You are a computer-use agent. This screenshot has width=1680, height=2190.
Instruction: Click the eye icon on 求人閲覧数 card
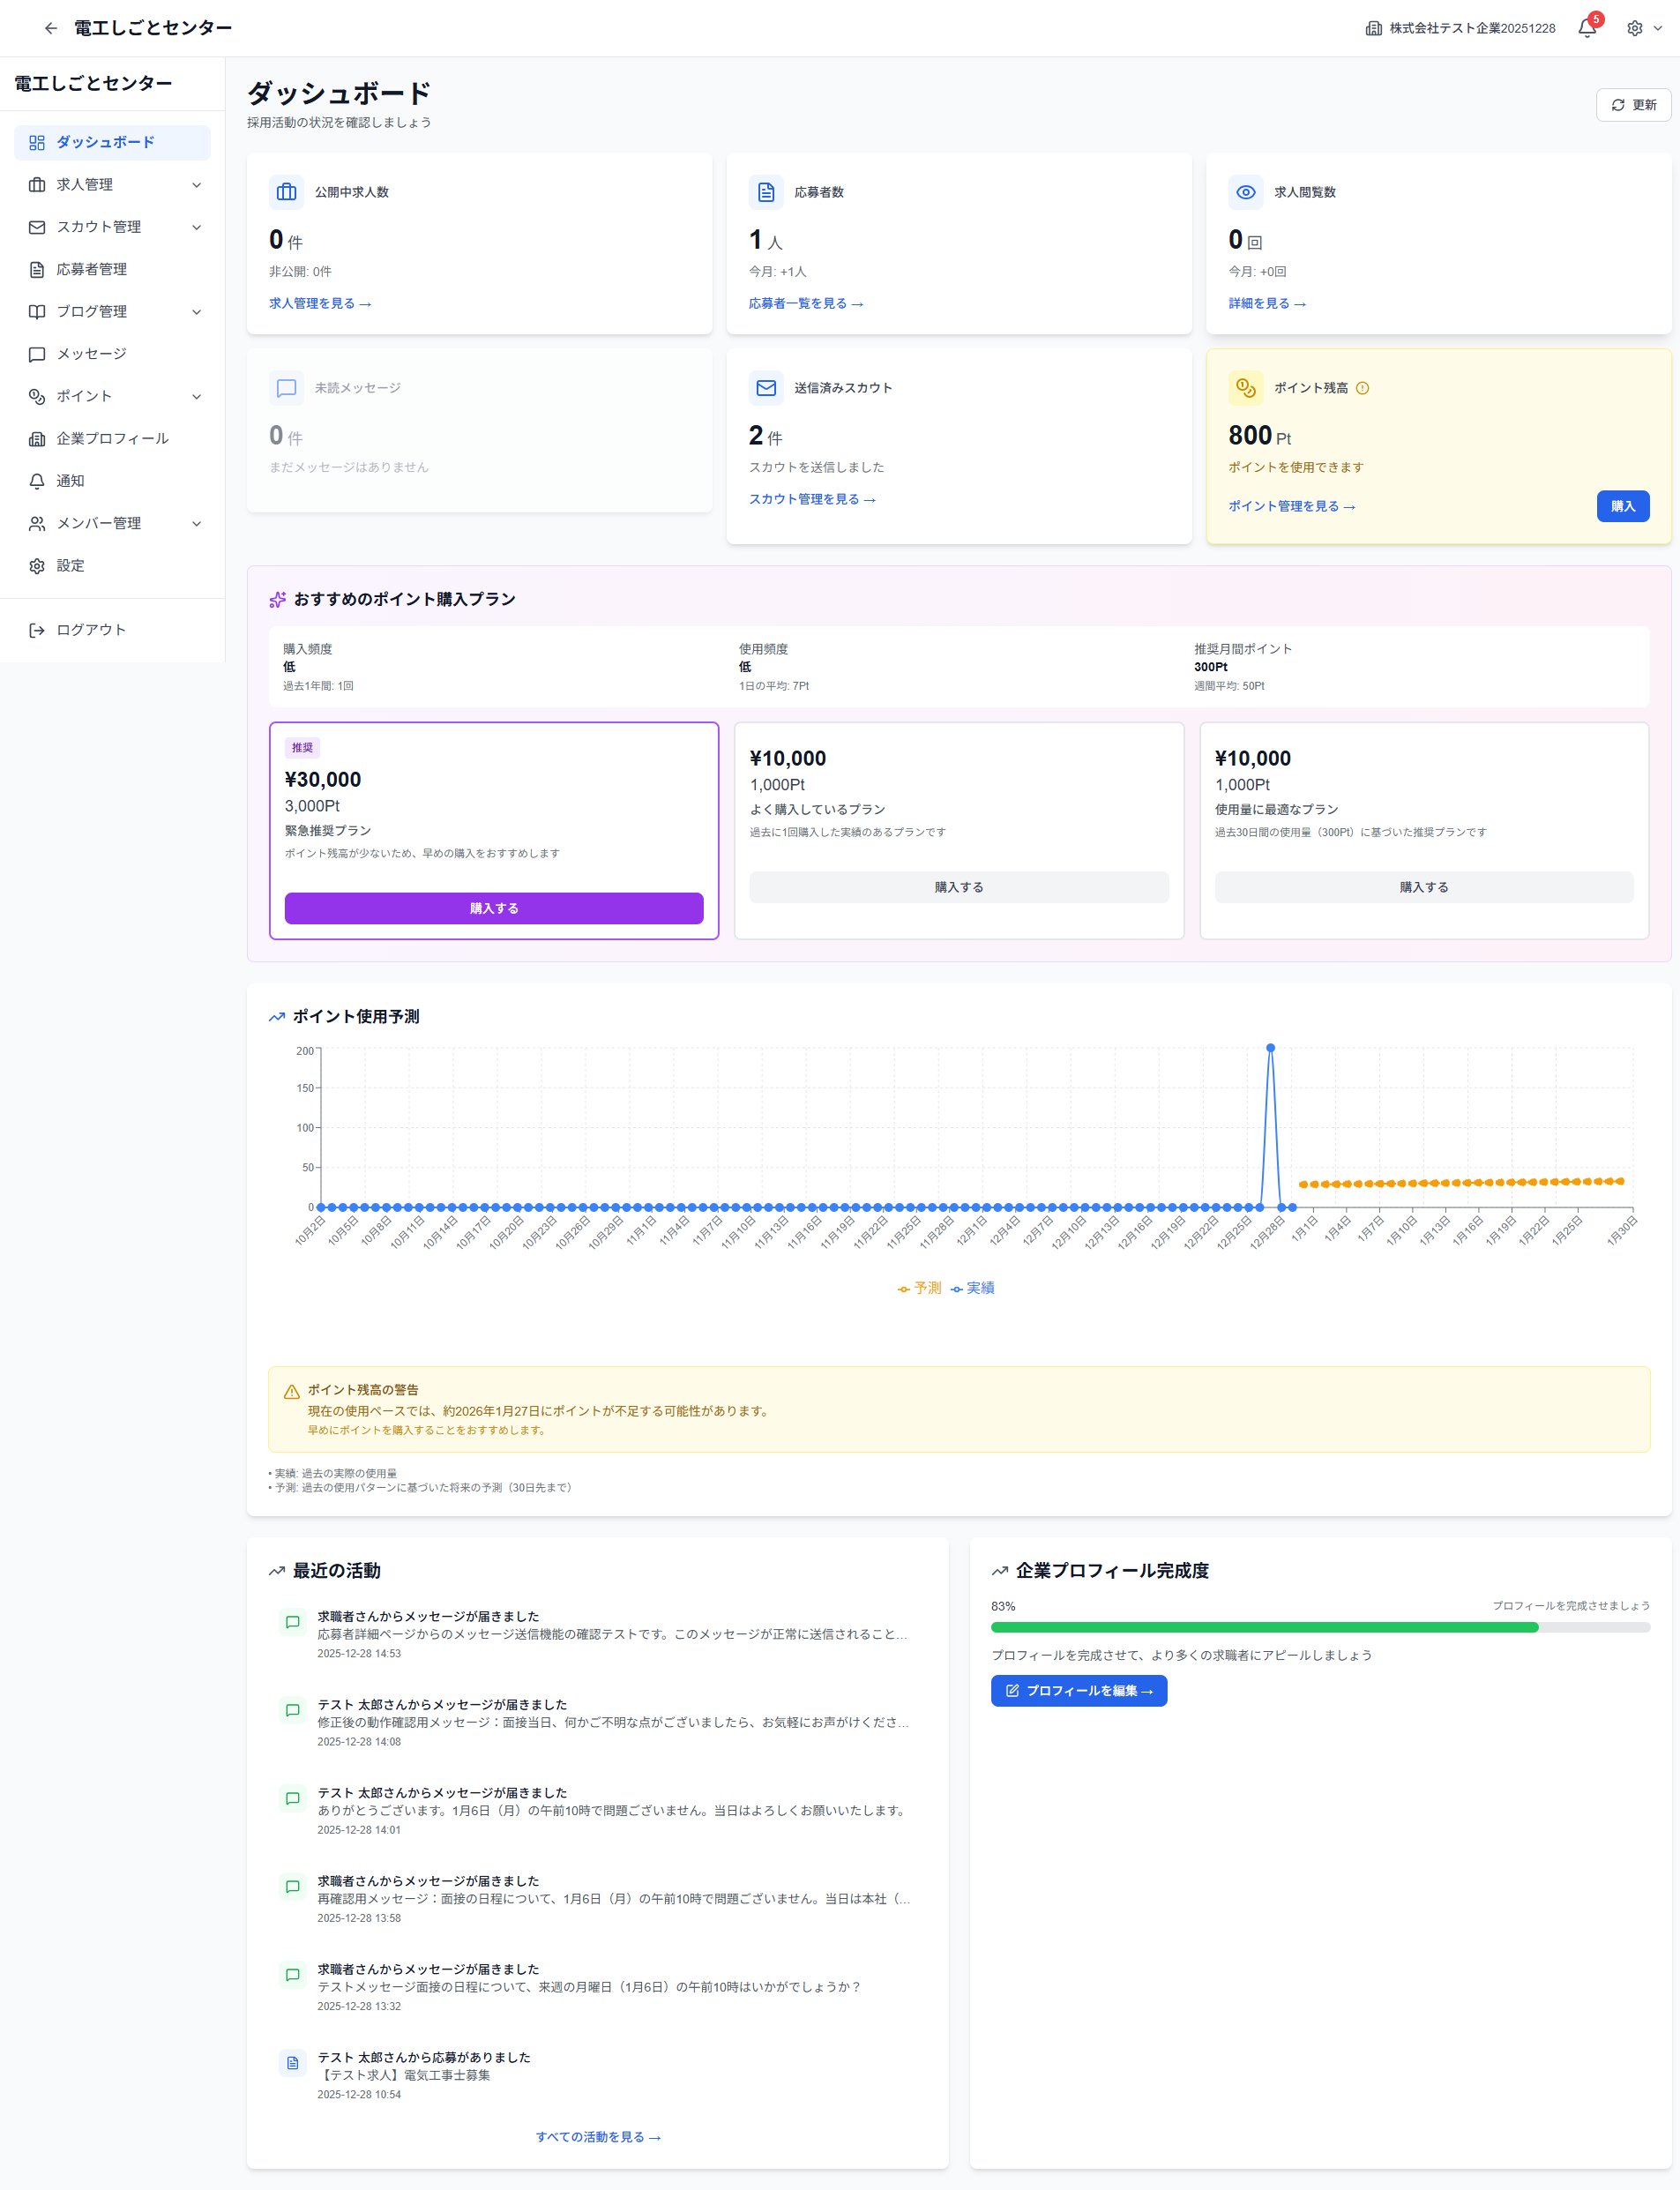coord(1245,192)
